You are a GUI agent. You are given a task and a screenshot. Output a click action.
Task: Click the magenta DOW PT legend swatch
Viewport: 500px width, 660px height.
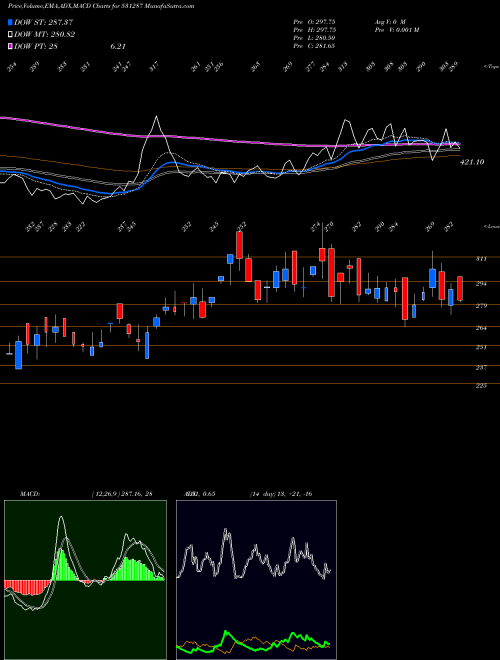click(x=10, y=47)
